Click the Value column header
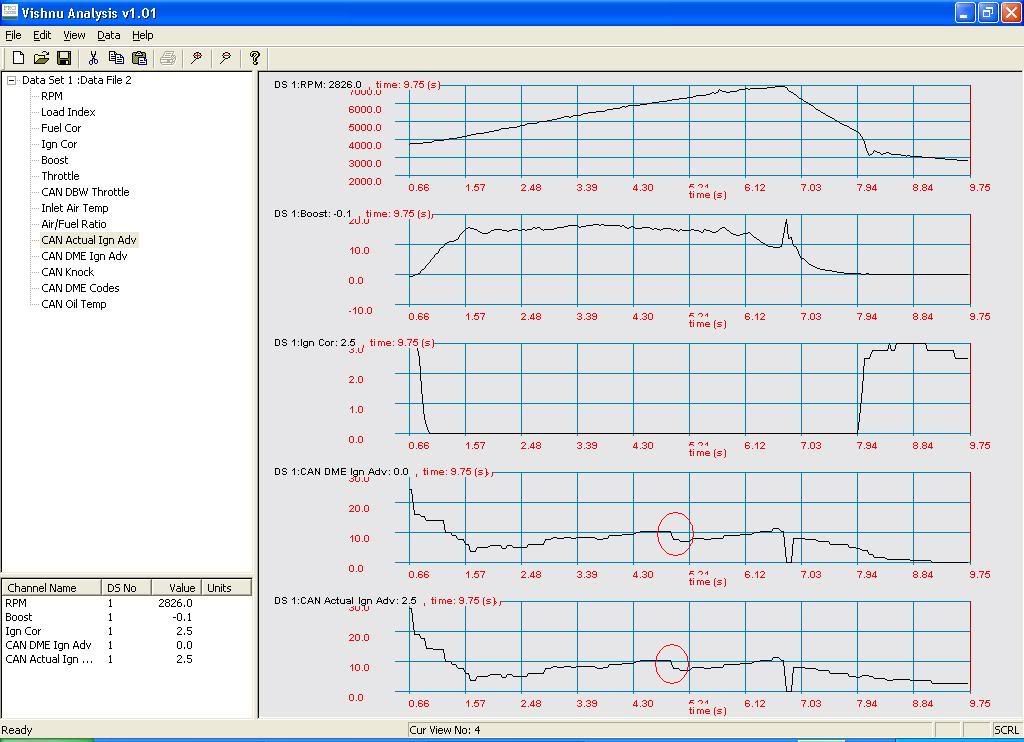Image resolution: width=1024 pixels, height=742 pixels. [x=176, y=588]
